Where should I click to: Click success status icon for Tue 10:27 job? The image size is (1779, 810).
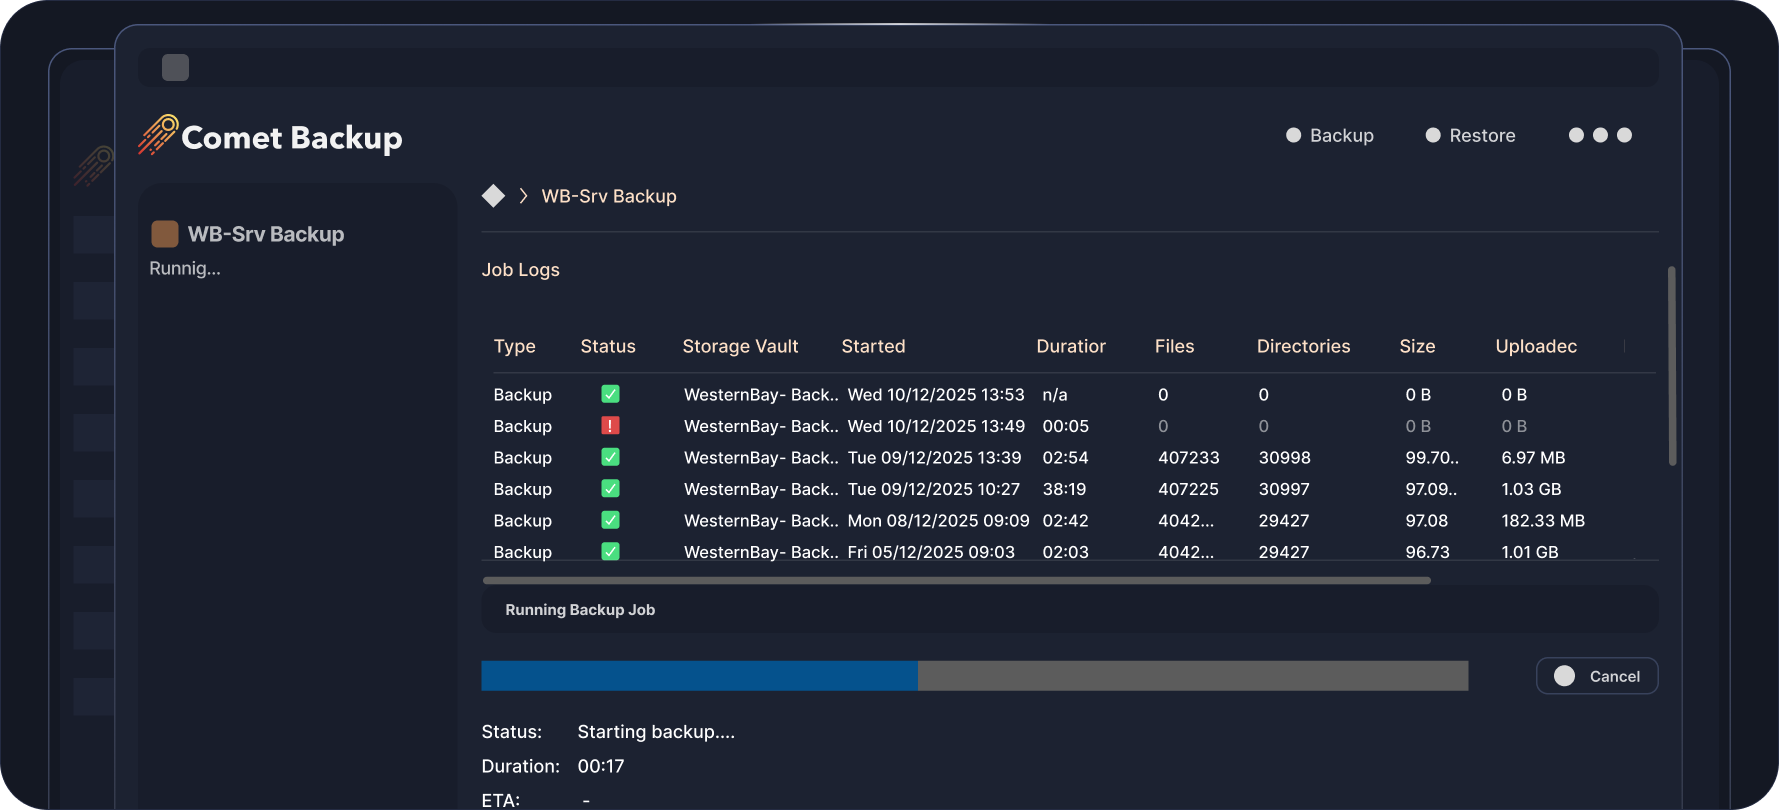610,488
